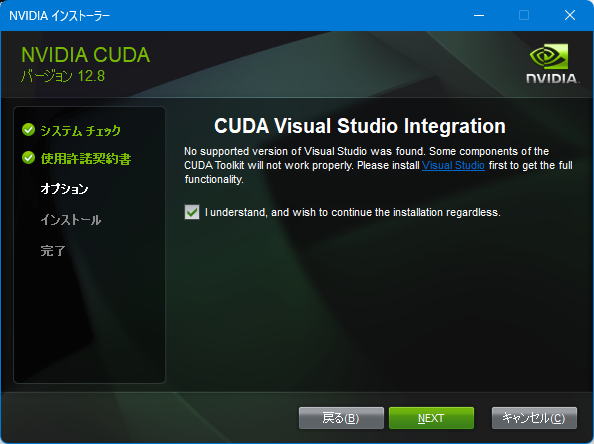Select the 完了 step in sidebar
594x444 pixels.
click(53, 250)
